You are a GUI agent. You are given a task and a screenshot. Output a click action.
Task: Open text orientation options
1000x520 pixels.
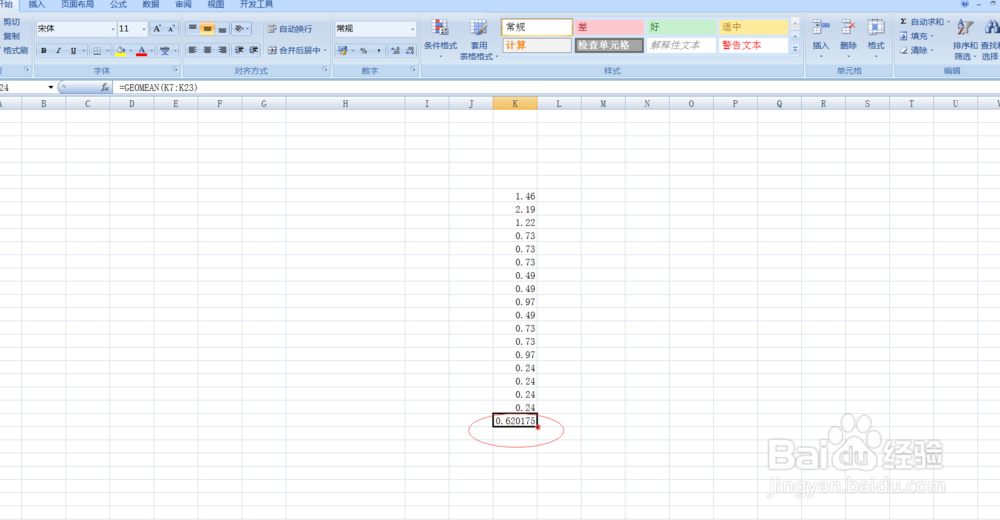[240, 29]
